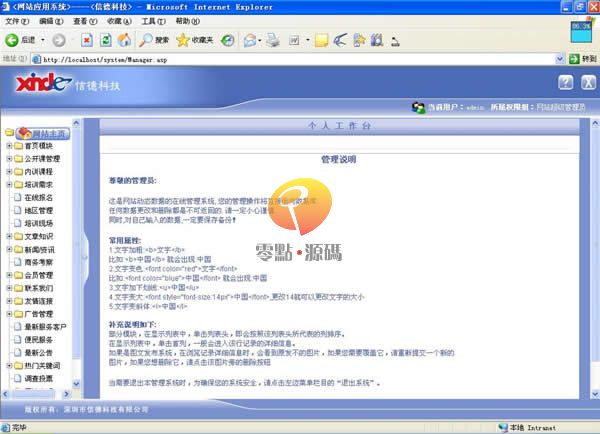Open the 培训现场 tree link

[38, 223]
